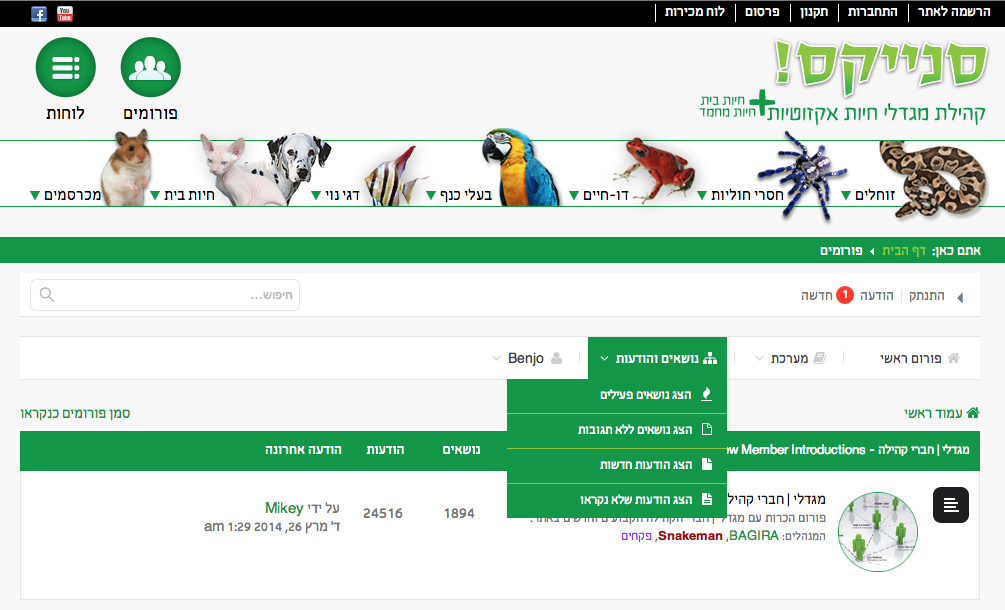Screen dimensions: 1005x610
Task: Click the user icon next to Benjo
Action: (556, 358)
